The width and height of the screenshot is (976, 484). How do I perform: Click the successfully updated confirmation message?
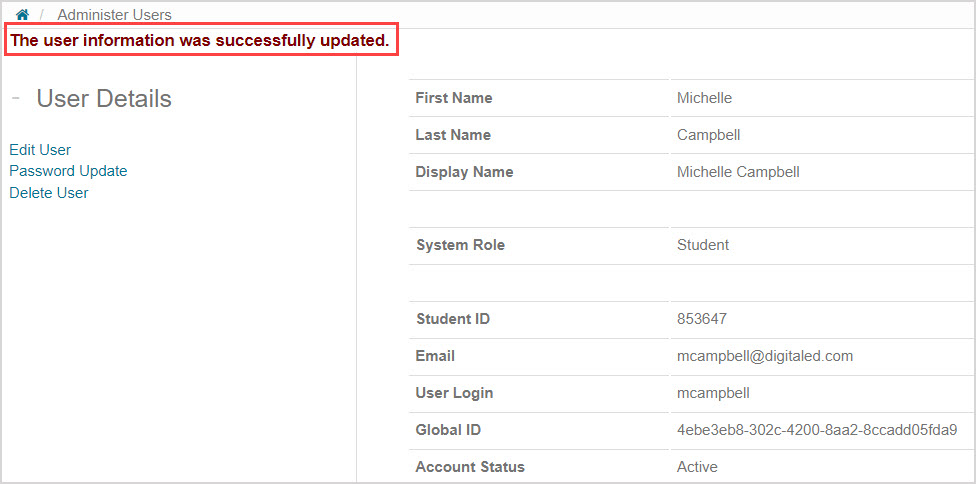tap(200, 41)
